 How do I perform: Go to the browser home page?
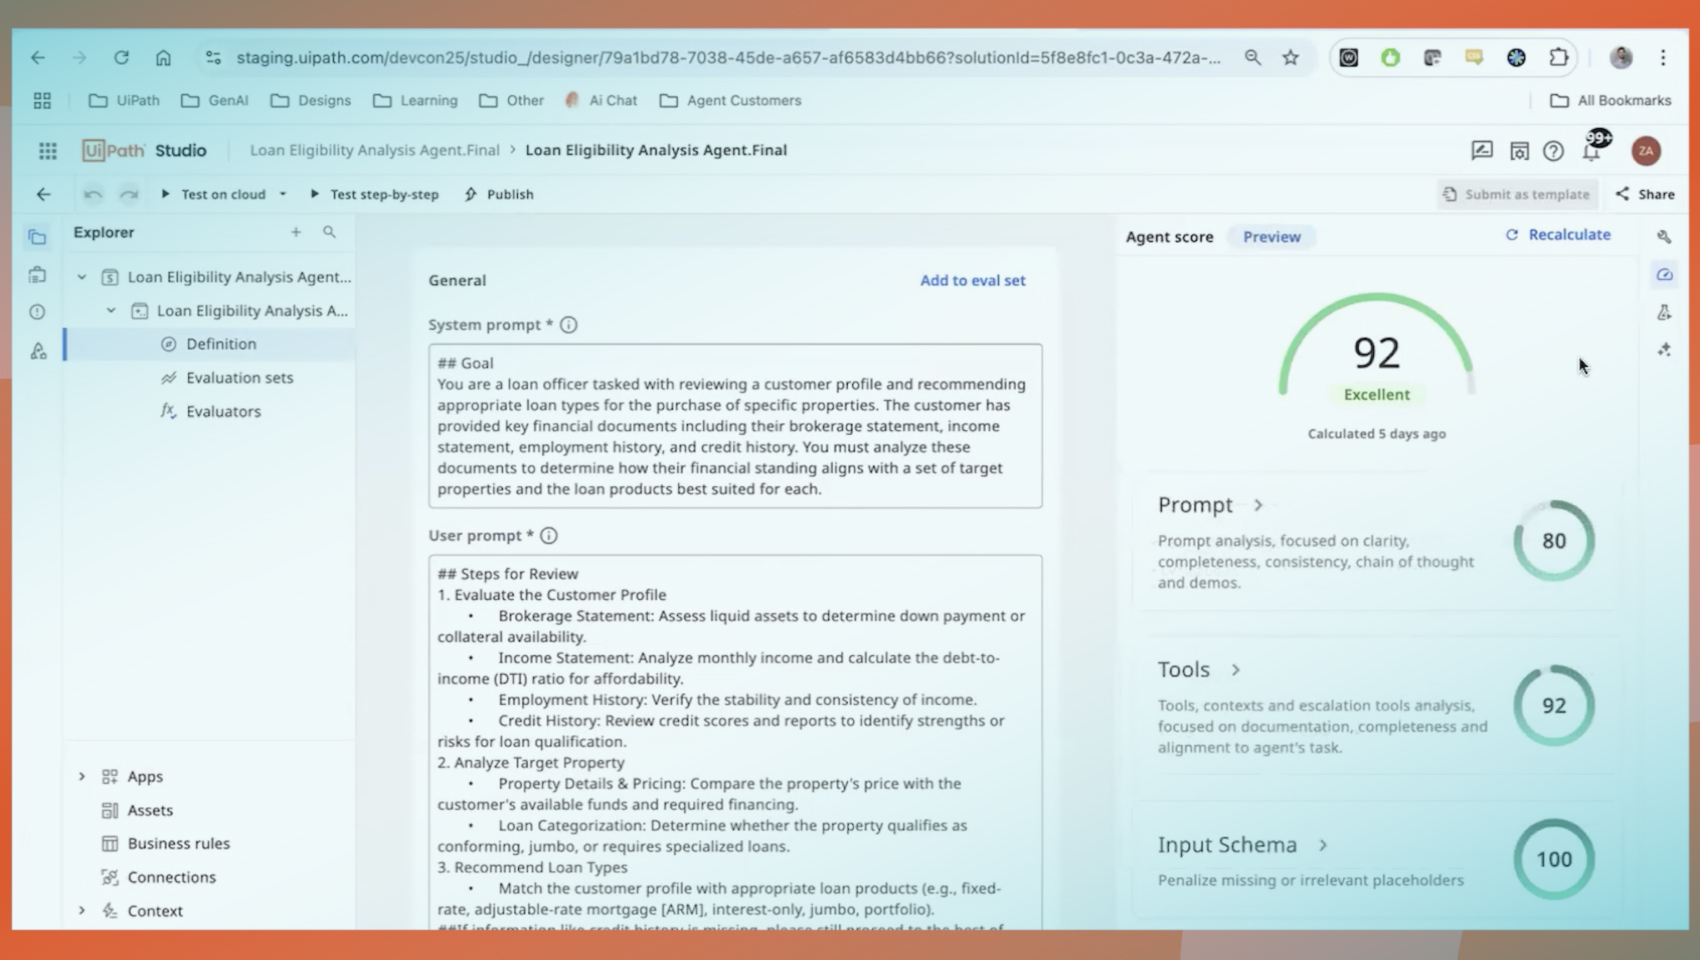[x=163, y=58]
